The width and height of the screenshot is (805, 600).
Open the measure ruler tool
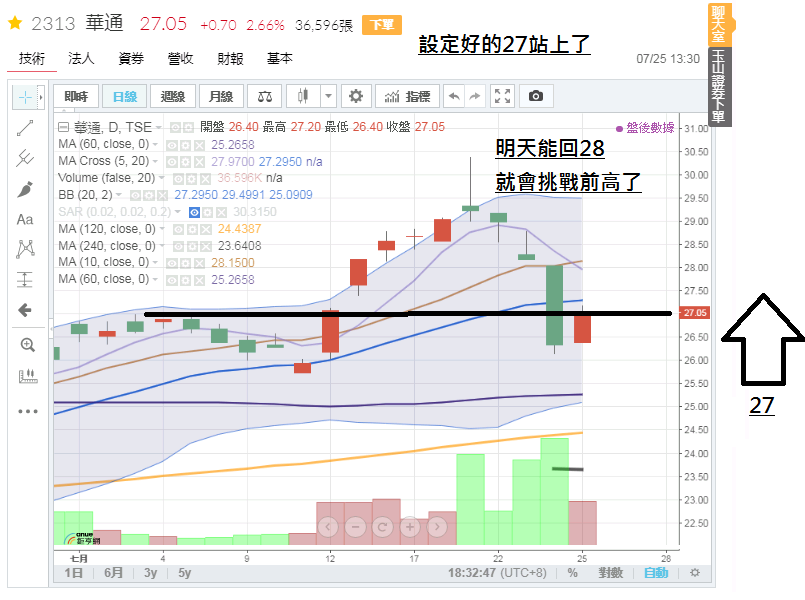(x=28, y=376)
